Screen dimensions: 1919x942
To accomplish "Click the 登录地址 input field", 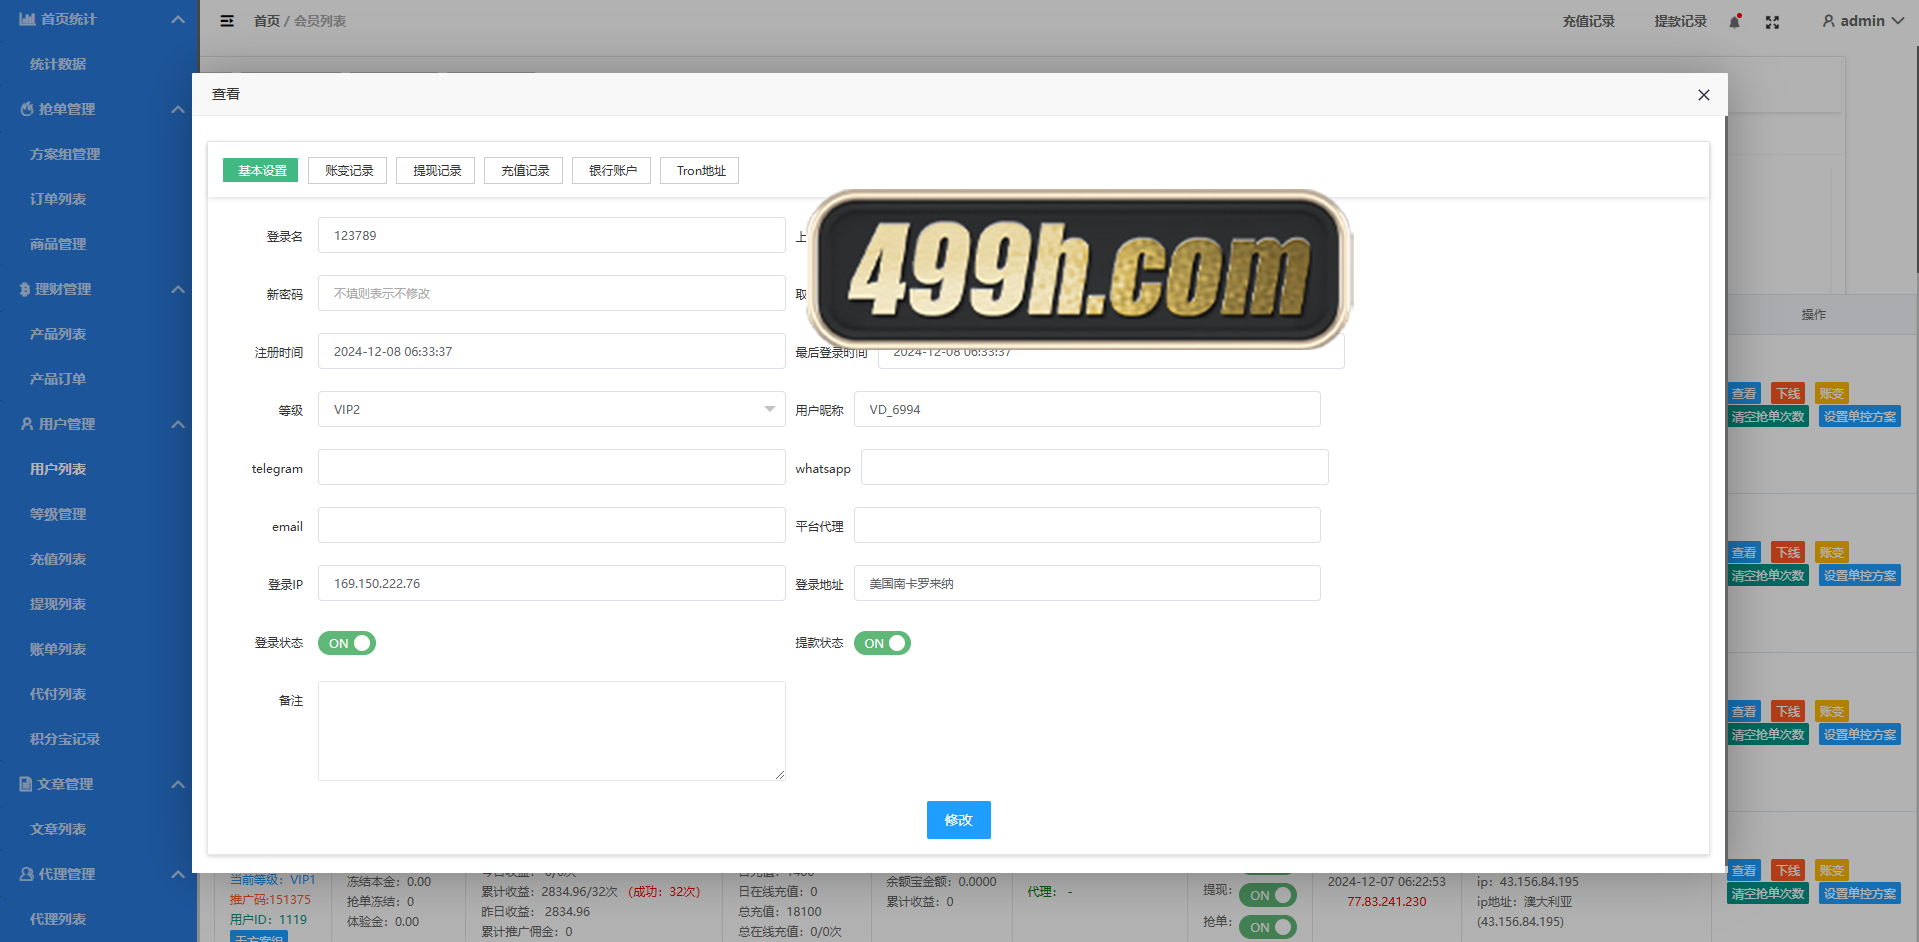I will click(1087, 583).
